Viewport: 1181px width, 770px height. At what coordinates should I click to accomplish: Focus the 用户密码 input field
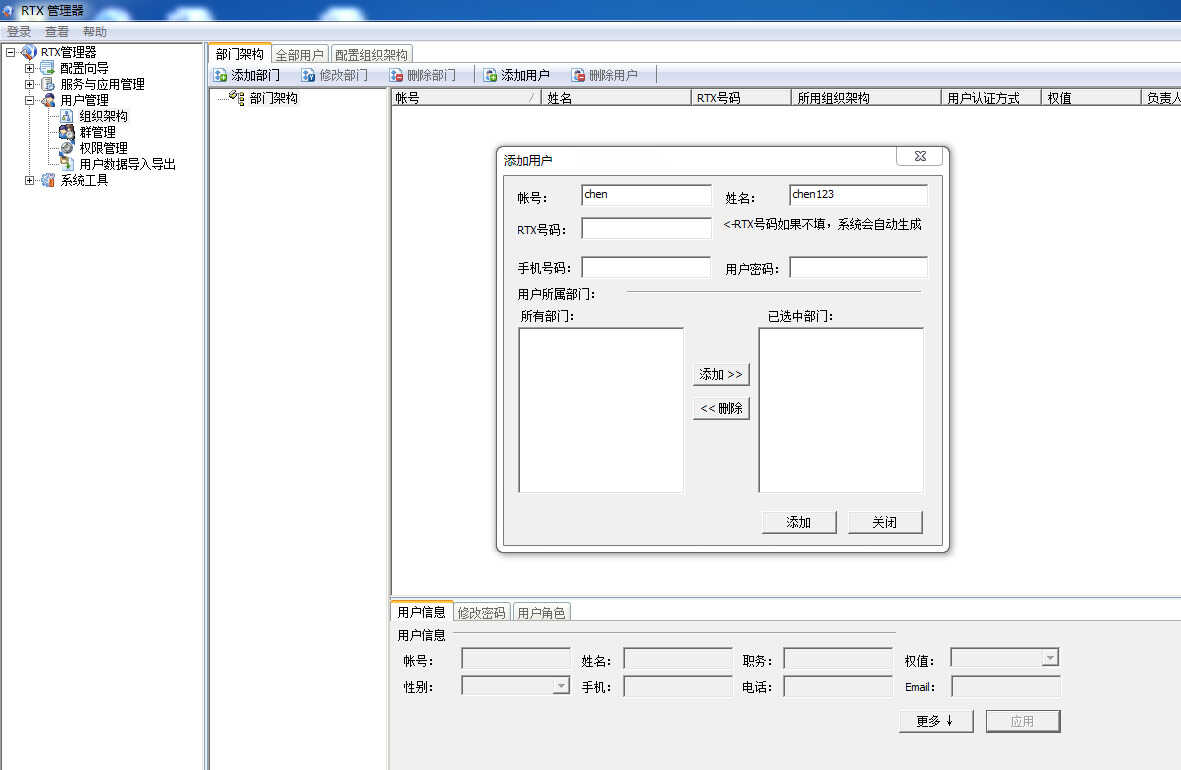(859, 267)
